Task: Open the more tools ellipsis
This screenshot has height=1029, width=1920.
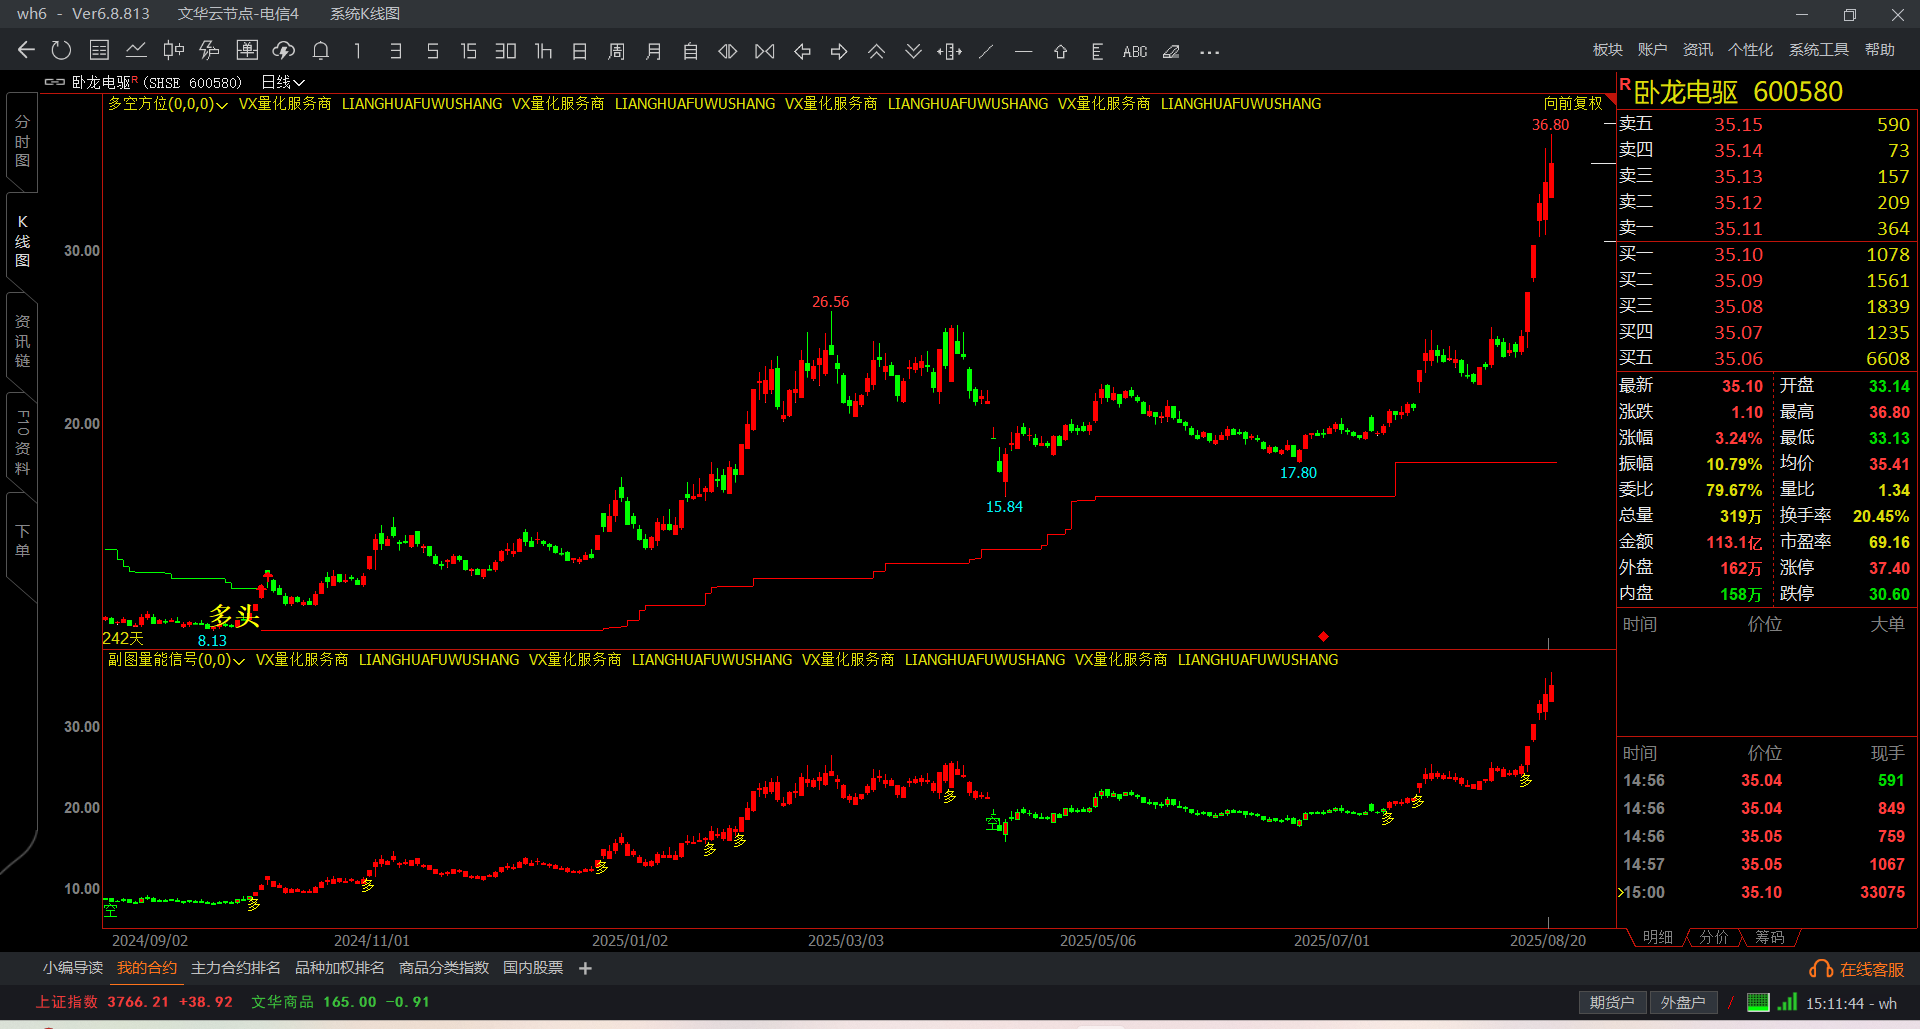Action: click(x=1209, y=52)
